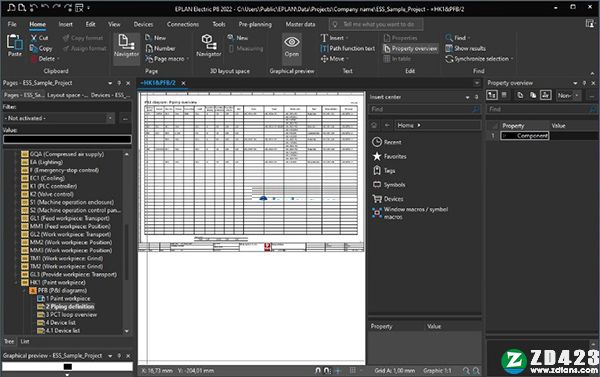Open Pages navigator panel menu arrow
This screenshot has width=600, height=377.
(x=110, y=83)
